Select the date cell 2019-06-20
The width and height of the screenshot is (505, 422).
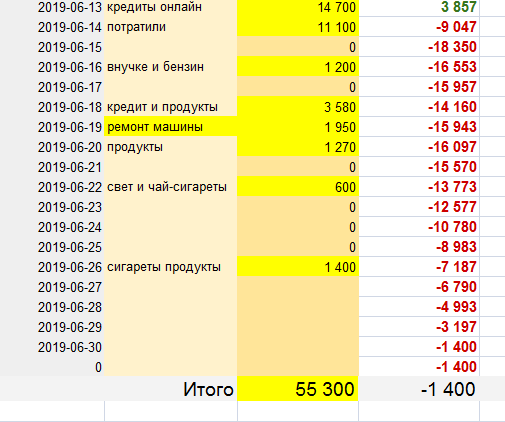click(x=52, y=147)
